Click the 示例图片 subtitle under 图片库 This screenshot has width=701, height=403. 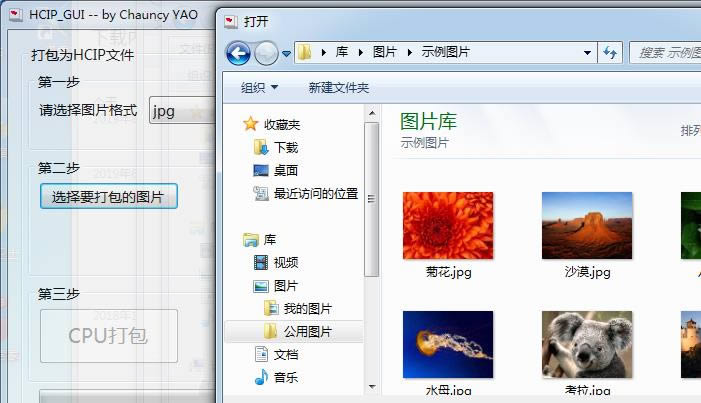coord(424,143)
